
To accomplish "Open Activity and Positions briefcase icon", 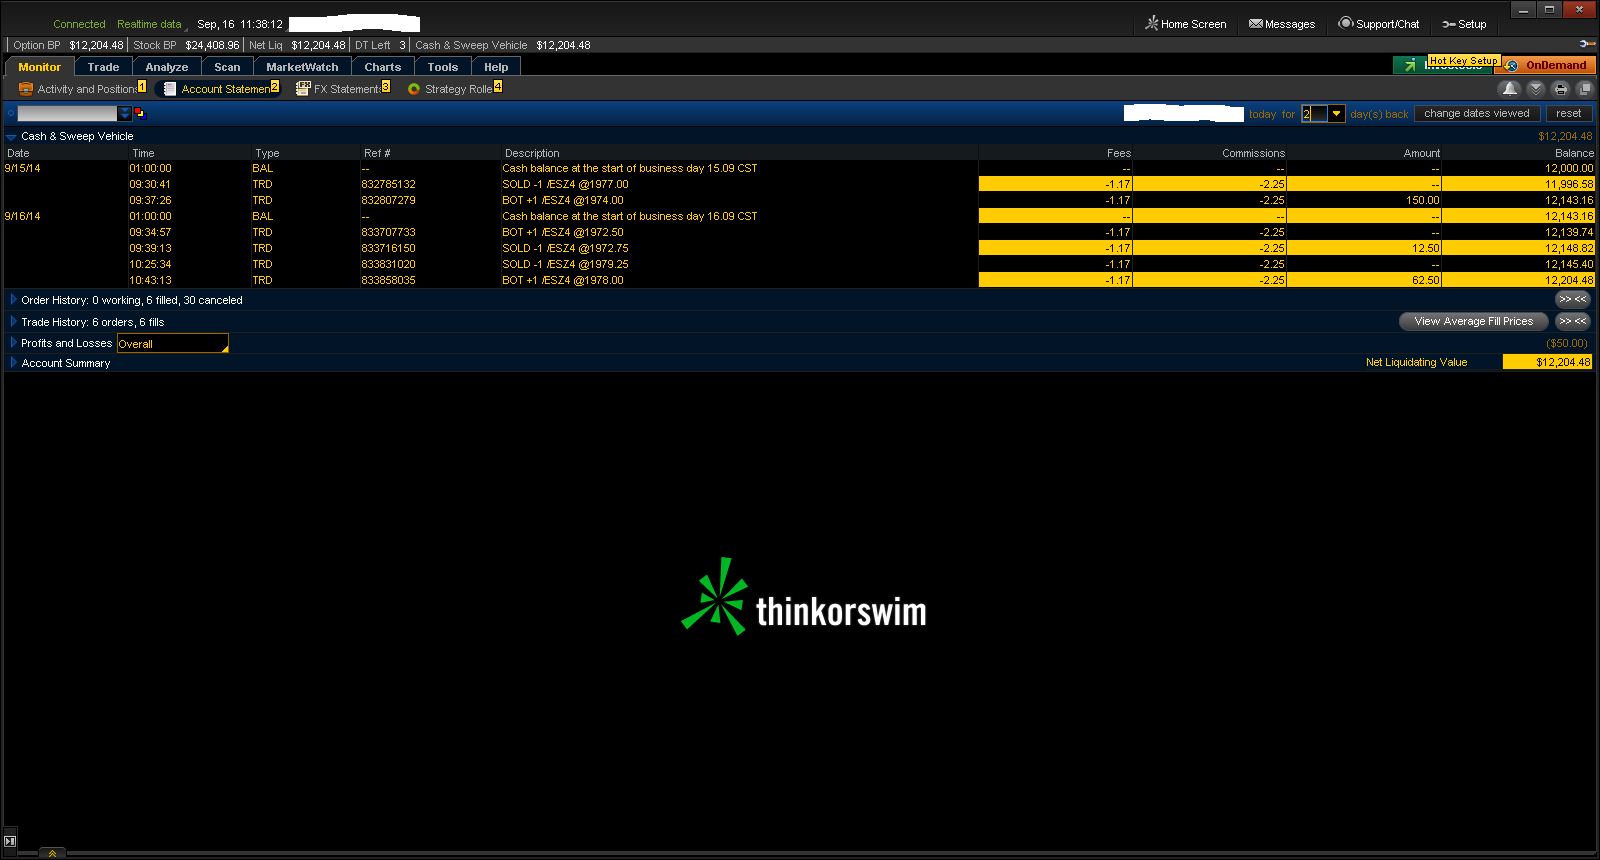I will pos(26,89).
